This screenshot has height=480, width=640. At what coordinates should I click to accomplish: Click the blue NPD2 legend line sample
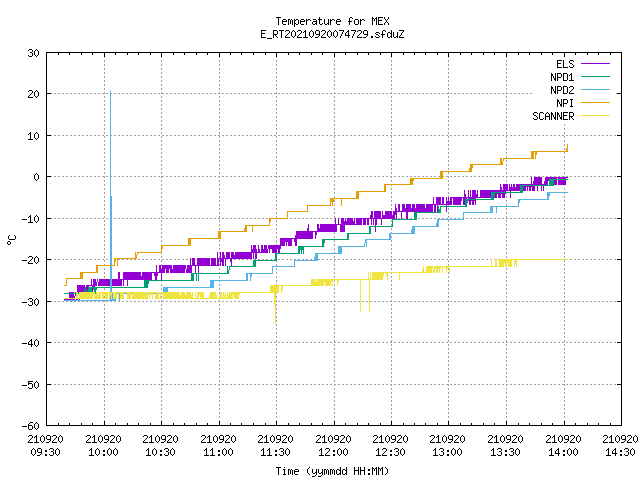(595, 89)
